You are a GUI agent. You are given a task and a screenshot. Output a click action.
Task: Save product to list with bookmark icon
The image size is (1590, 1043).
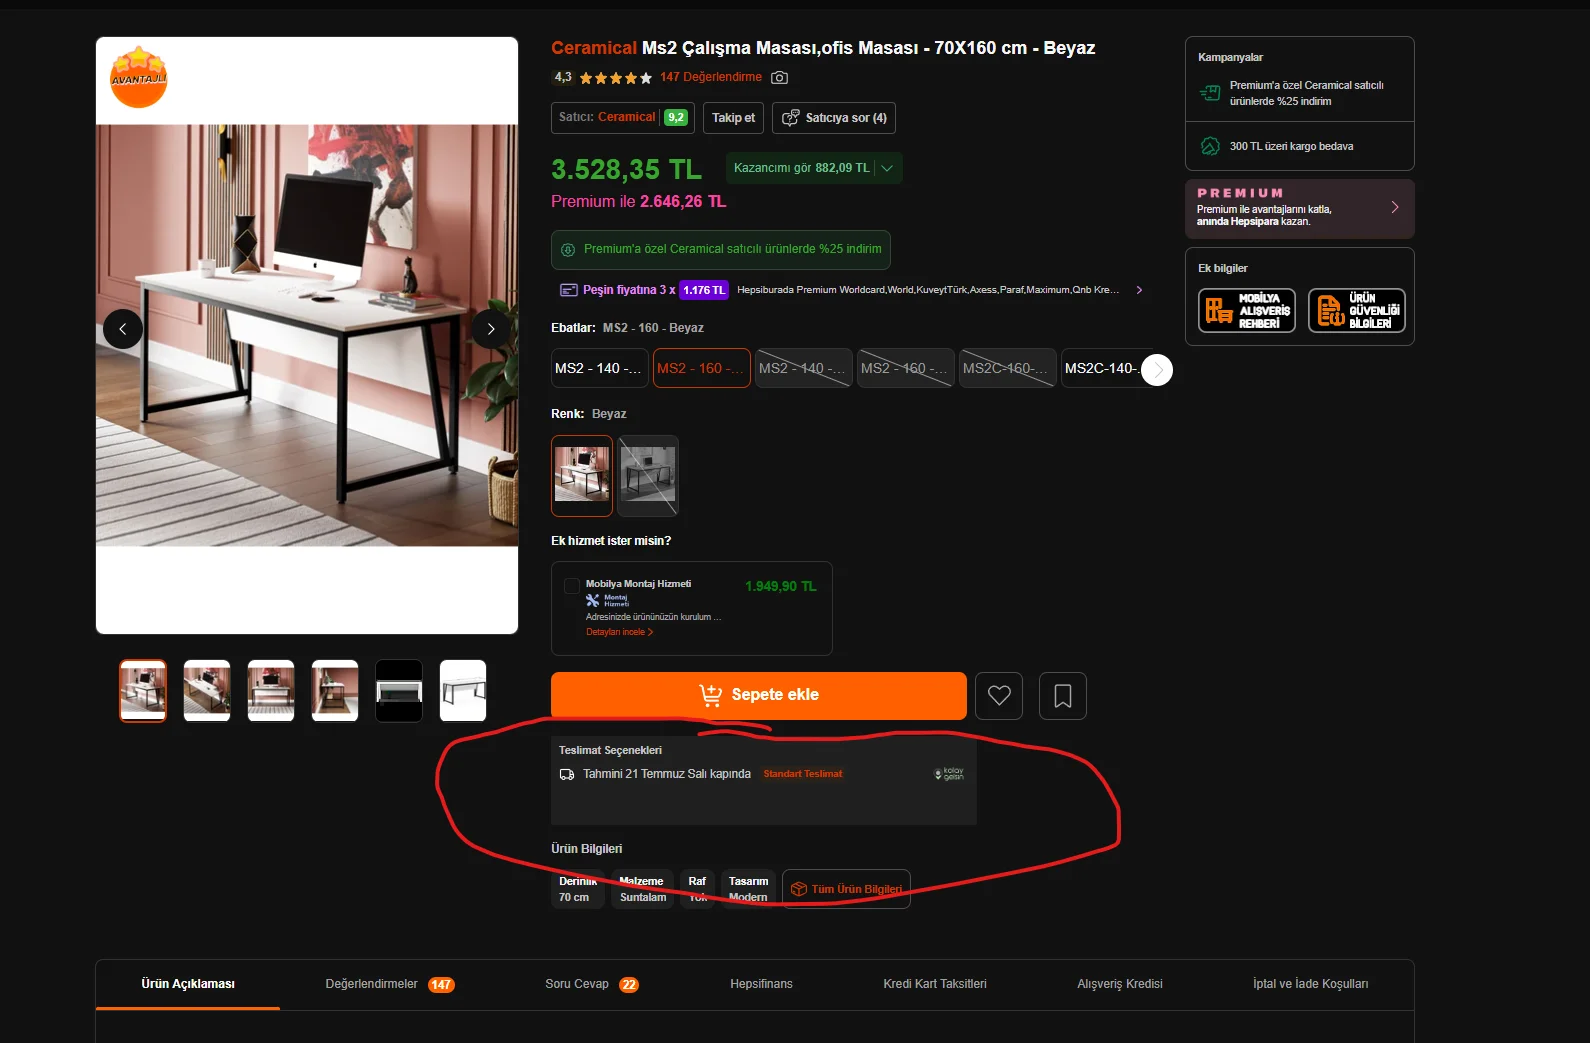point(1063,695)
